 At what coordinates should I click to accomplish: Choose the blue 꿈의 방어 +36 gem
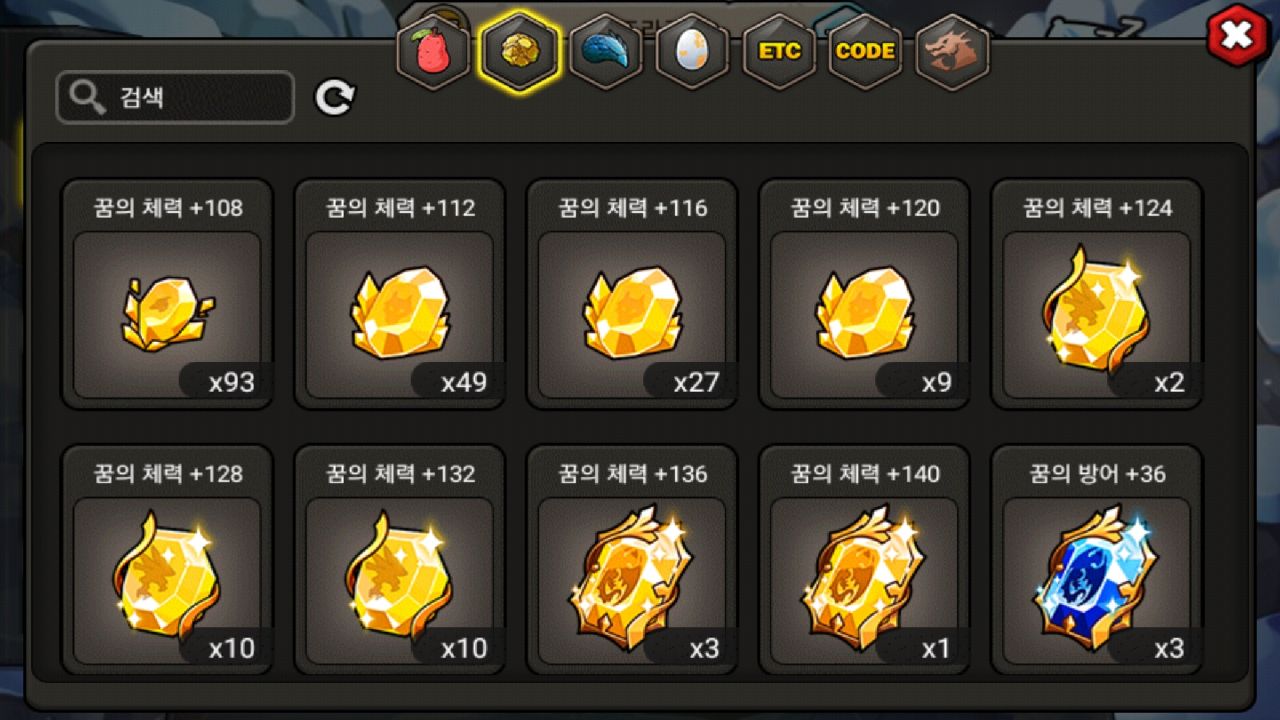click(x=1096, y=560)
